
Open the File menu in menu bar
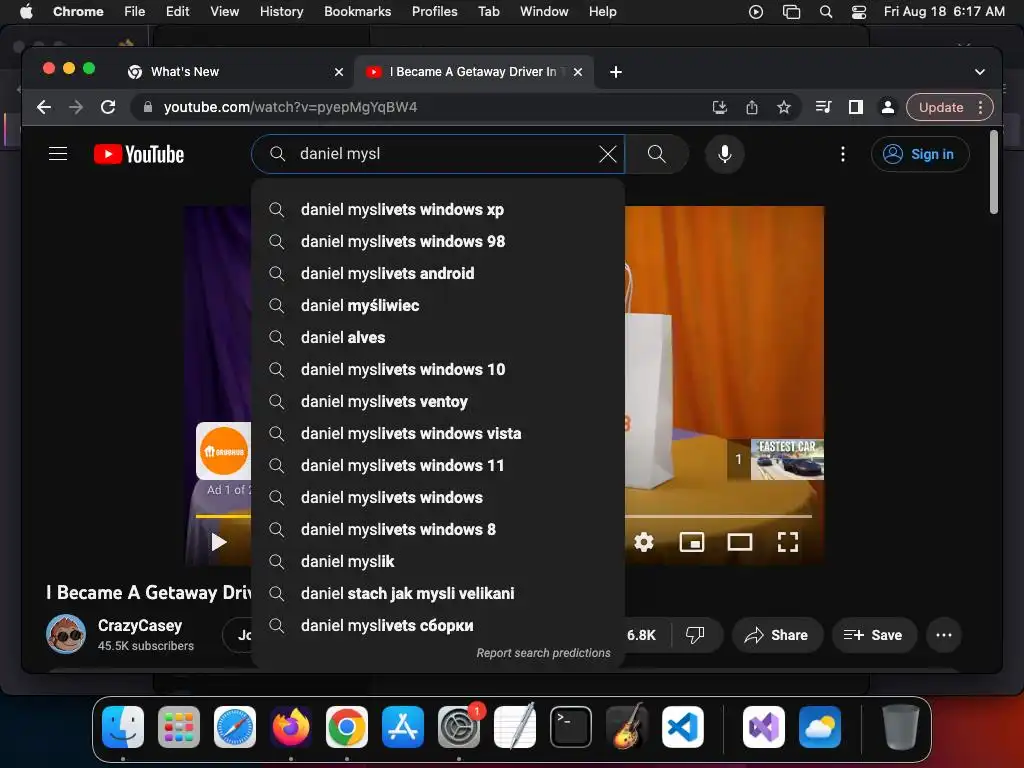coord(135,11)
